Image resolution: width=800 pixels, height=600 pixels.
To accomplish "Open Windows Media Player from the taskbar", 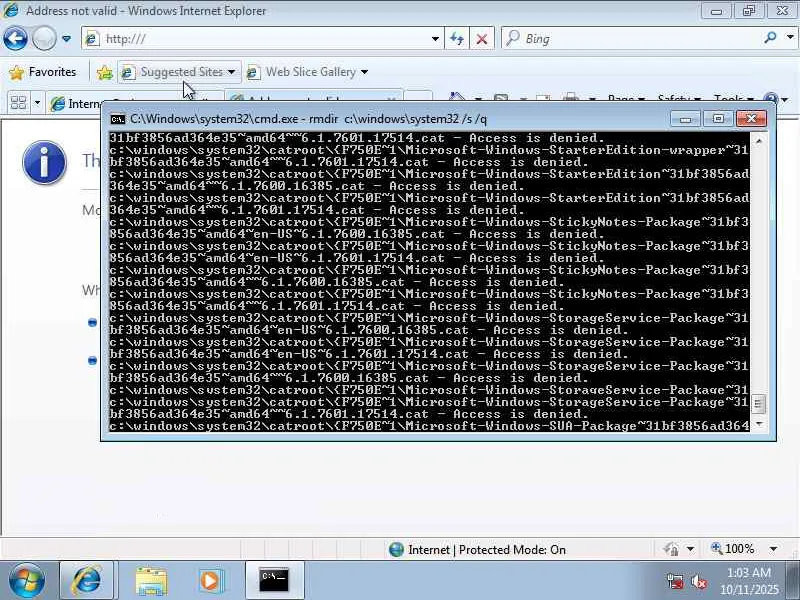I will tap(211, 581).
